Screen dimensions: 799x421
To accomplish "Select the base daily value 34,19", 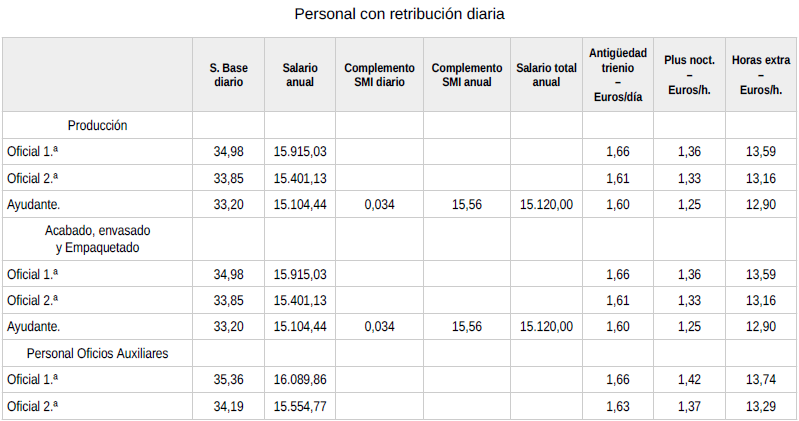I will point(229,406).
